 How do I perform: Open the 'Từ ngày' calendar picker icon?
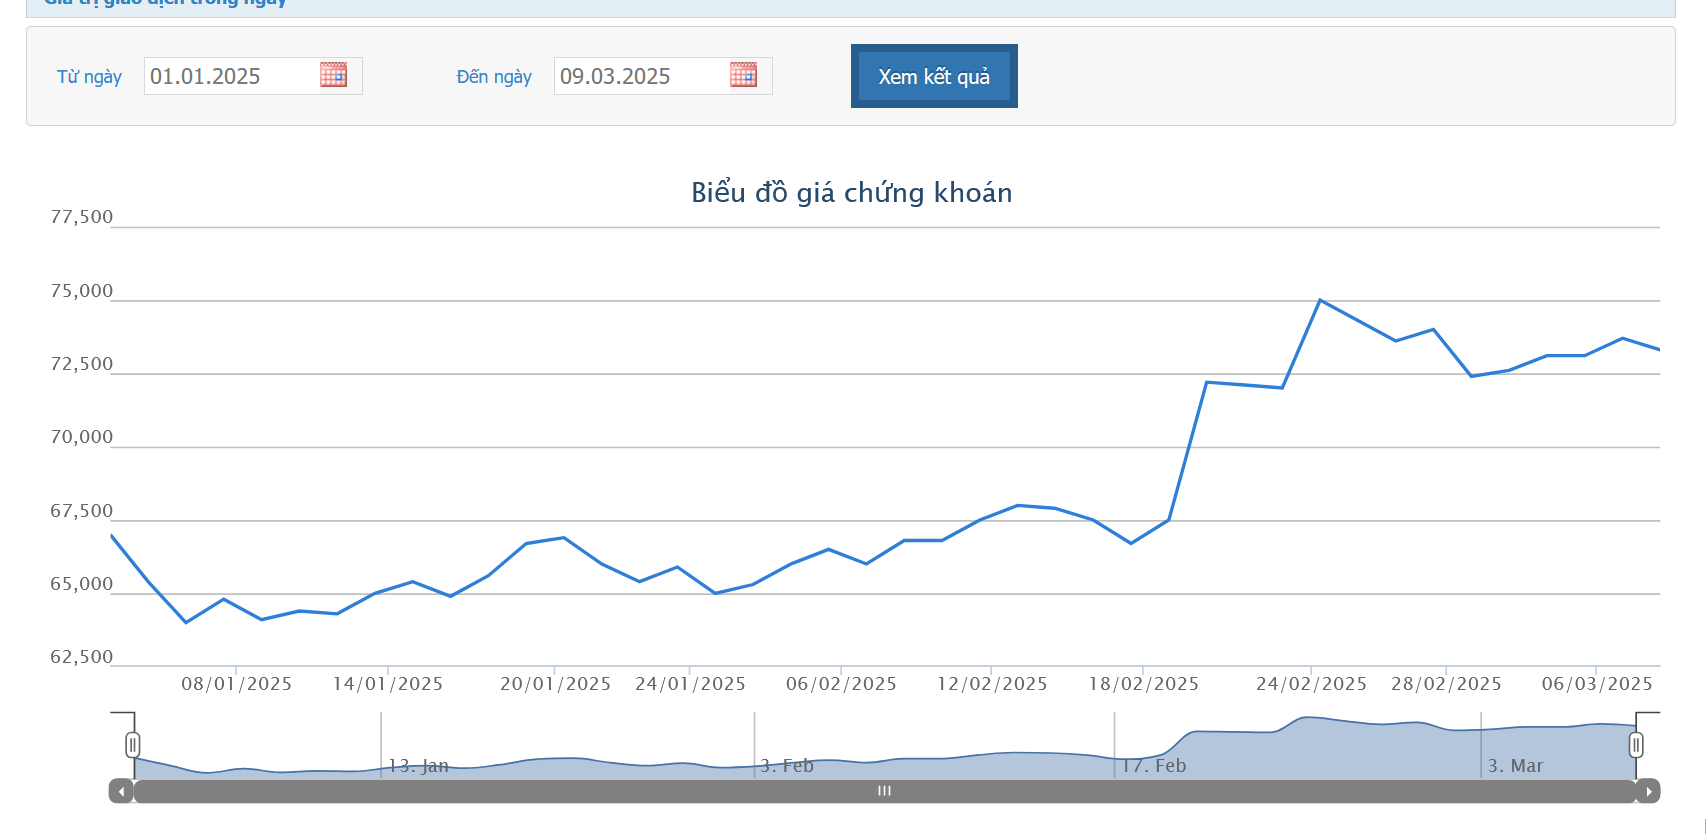(333, 75)
